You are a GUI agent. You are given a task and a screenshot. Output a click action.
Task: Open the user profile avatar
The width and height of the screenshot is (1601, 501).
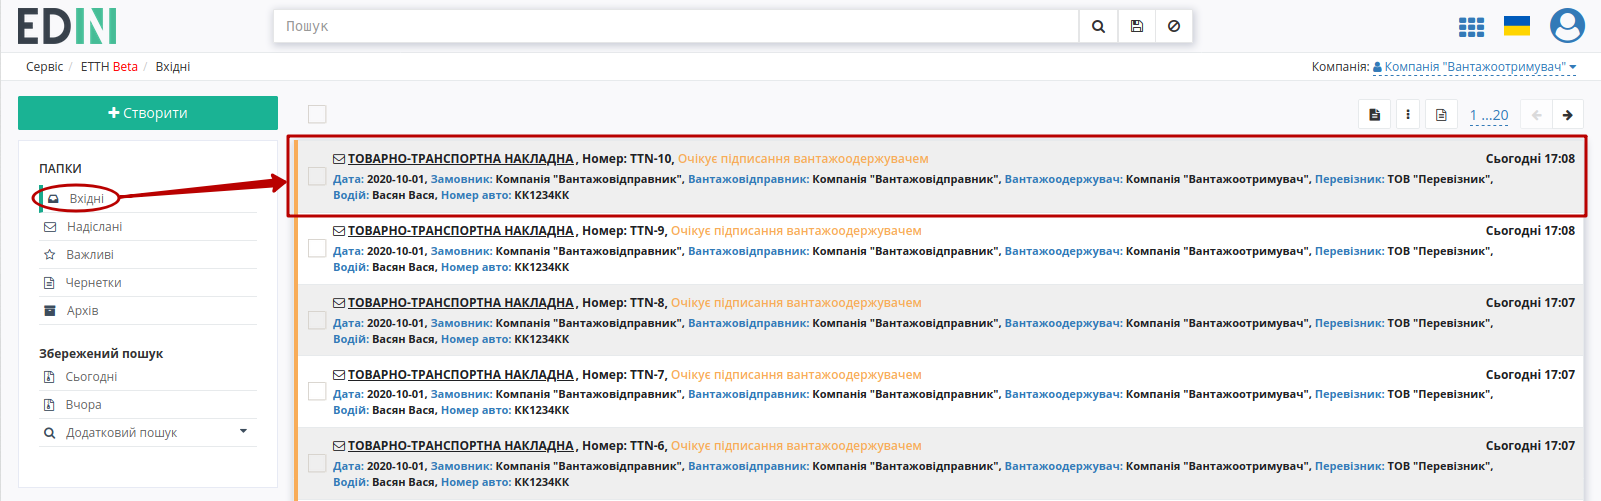[x=1567, y=26]
